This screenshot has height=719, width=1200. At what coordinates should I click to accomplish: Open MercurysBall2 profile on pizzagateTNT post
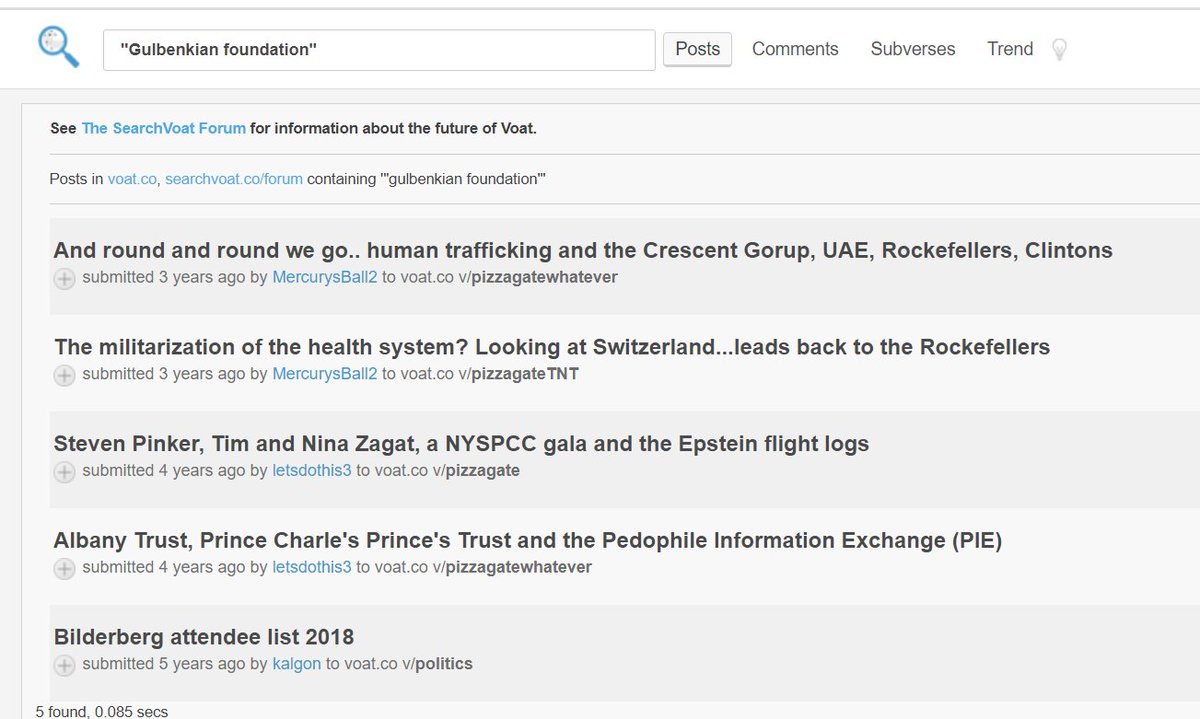[x=325, y=374]
